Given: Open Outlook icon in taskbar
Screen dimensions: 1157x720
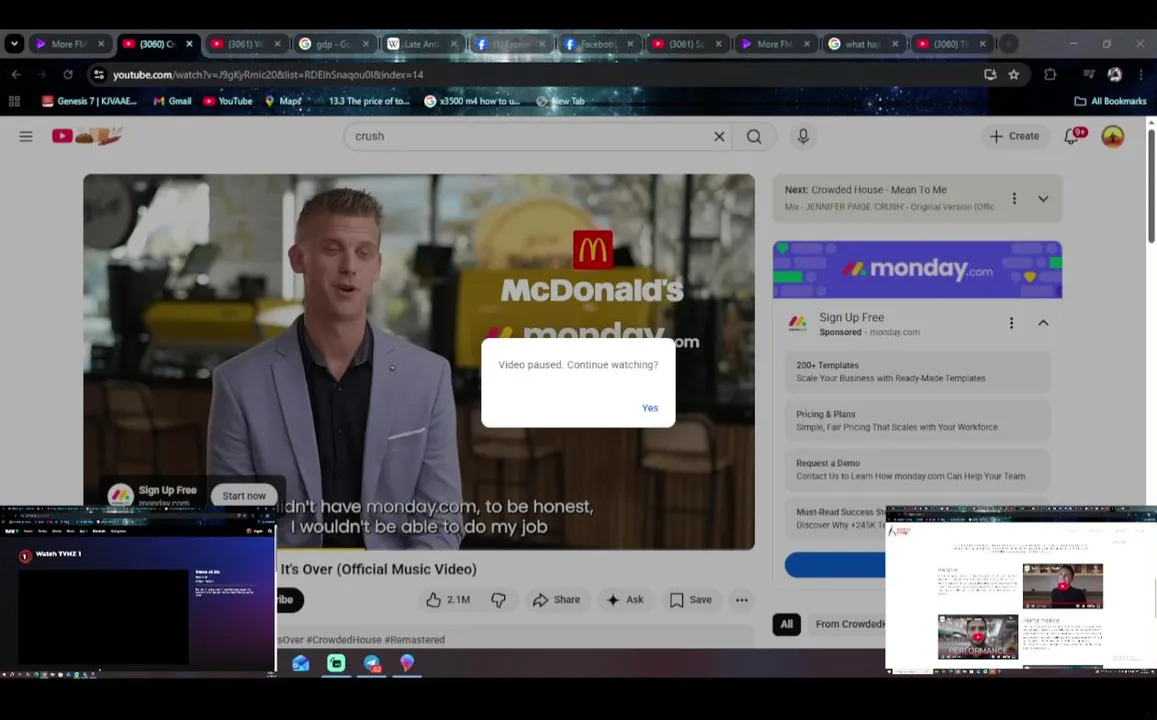Looking at the screenshot, I should point(300,663).
